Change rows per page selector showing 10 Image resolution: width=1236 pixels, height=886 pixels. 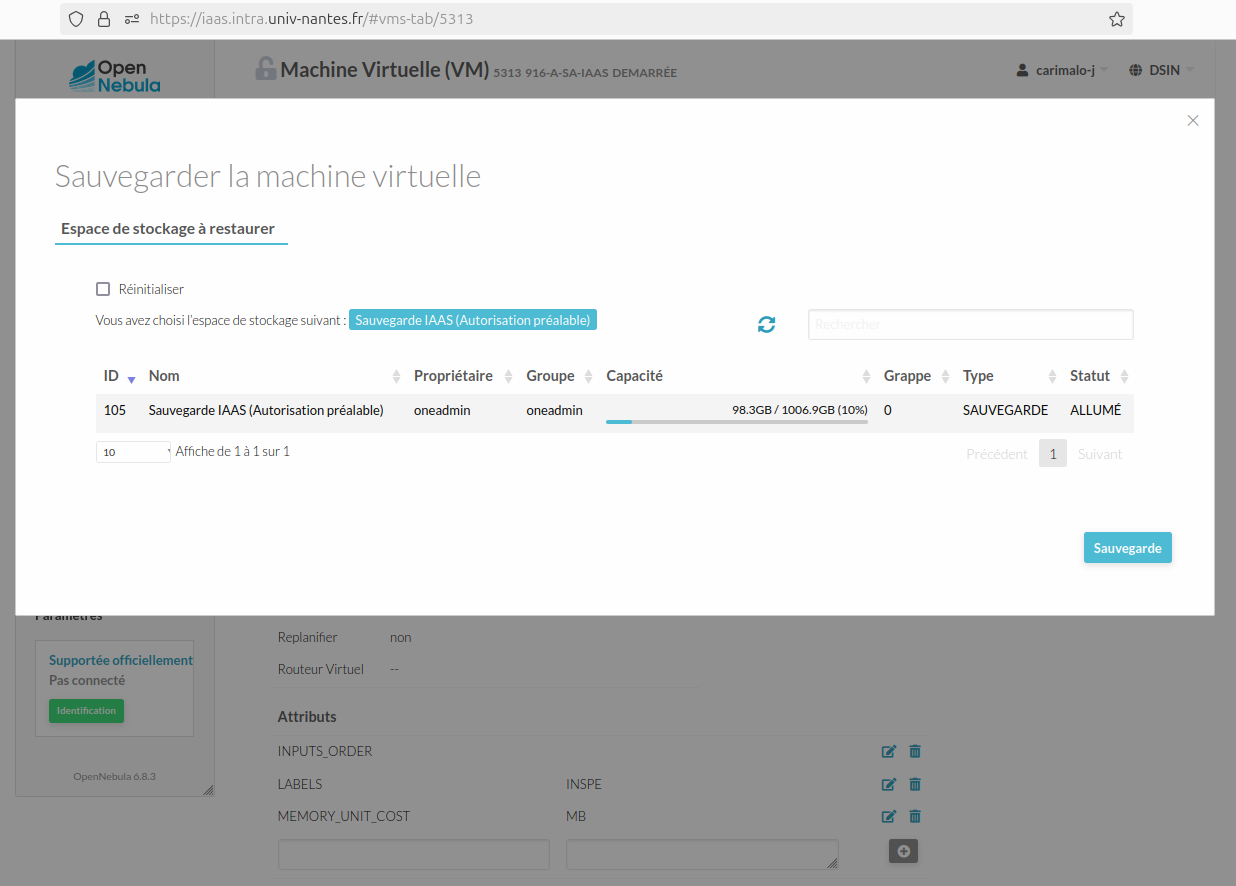[x=132, y=452]
